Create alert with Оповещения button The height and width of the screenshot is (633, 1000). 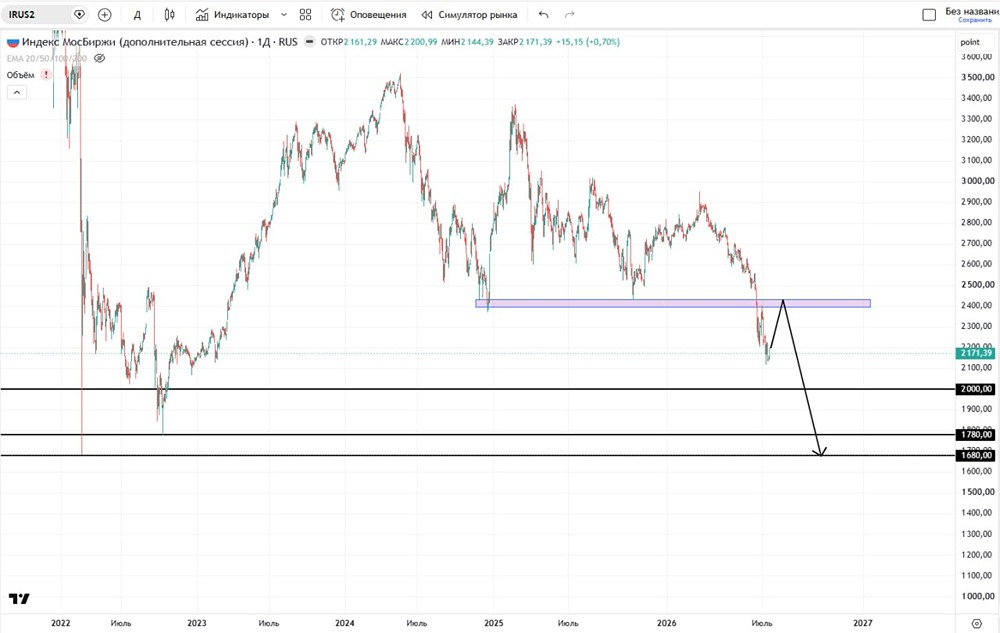coord(369,15)
